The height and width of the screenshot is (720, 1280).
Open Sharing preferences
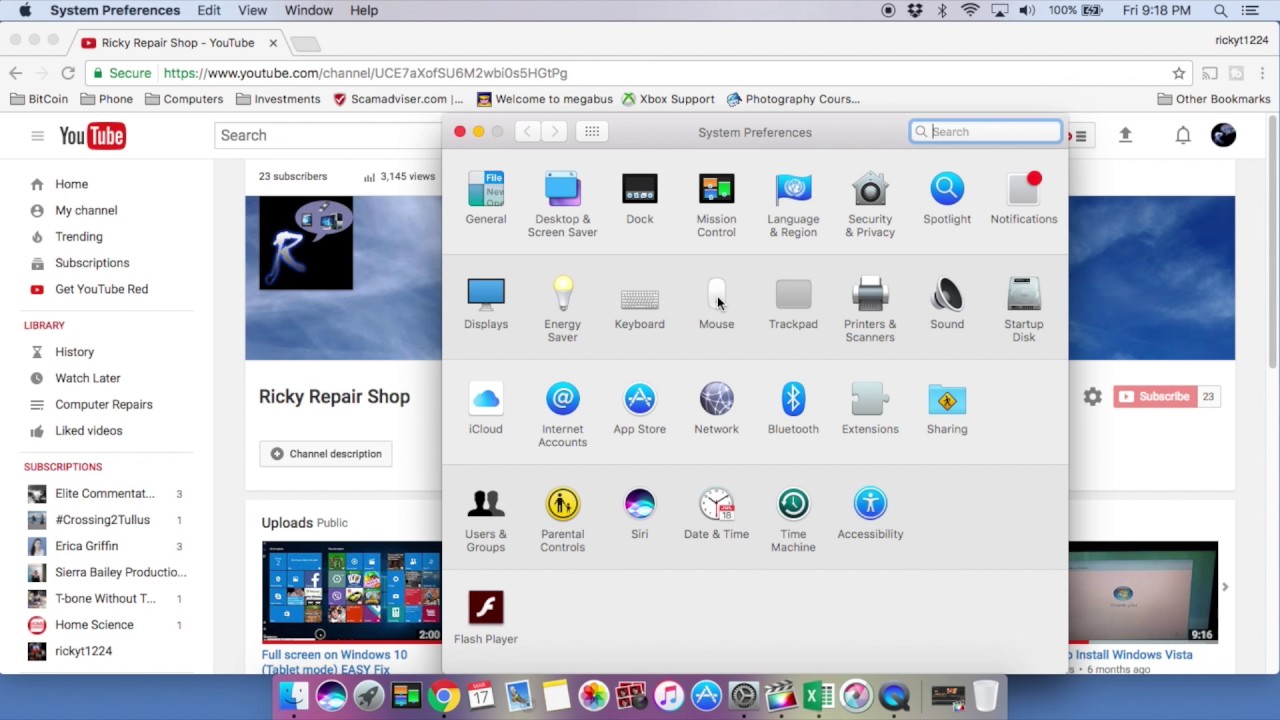click(947, 408)
